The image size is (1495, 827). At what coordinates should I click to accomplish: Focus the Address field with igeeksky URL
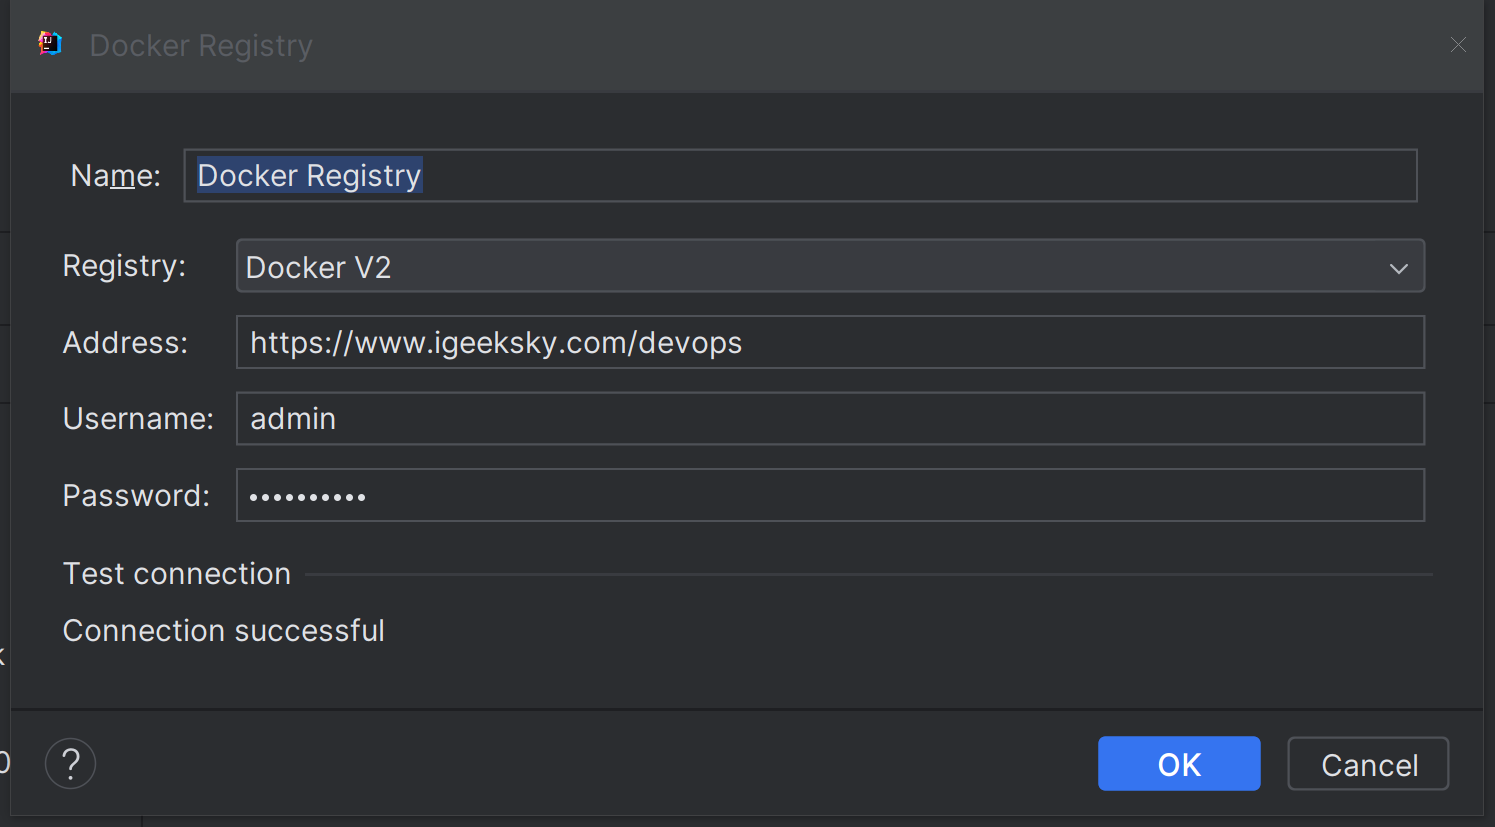pos(830,343)
